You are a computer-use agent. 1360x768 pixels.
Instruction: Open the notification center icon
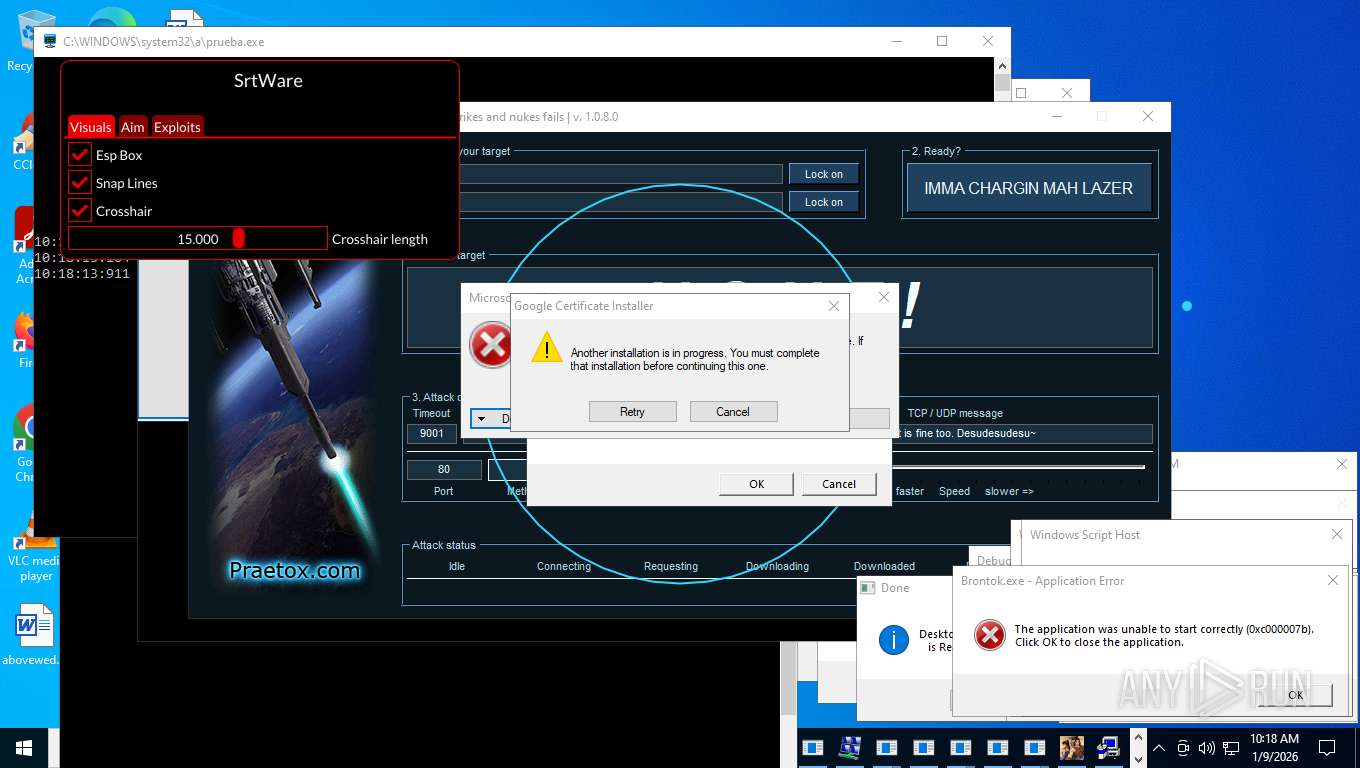(1327, 747)
